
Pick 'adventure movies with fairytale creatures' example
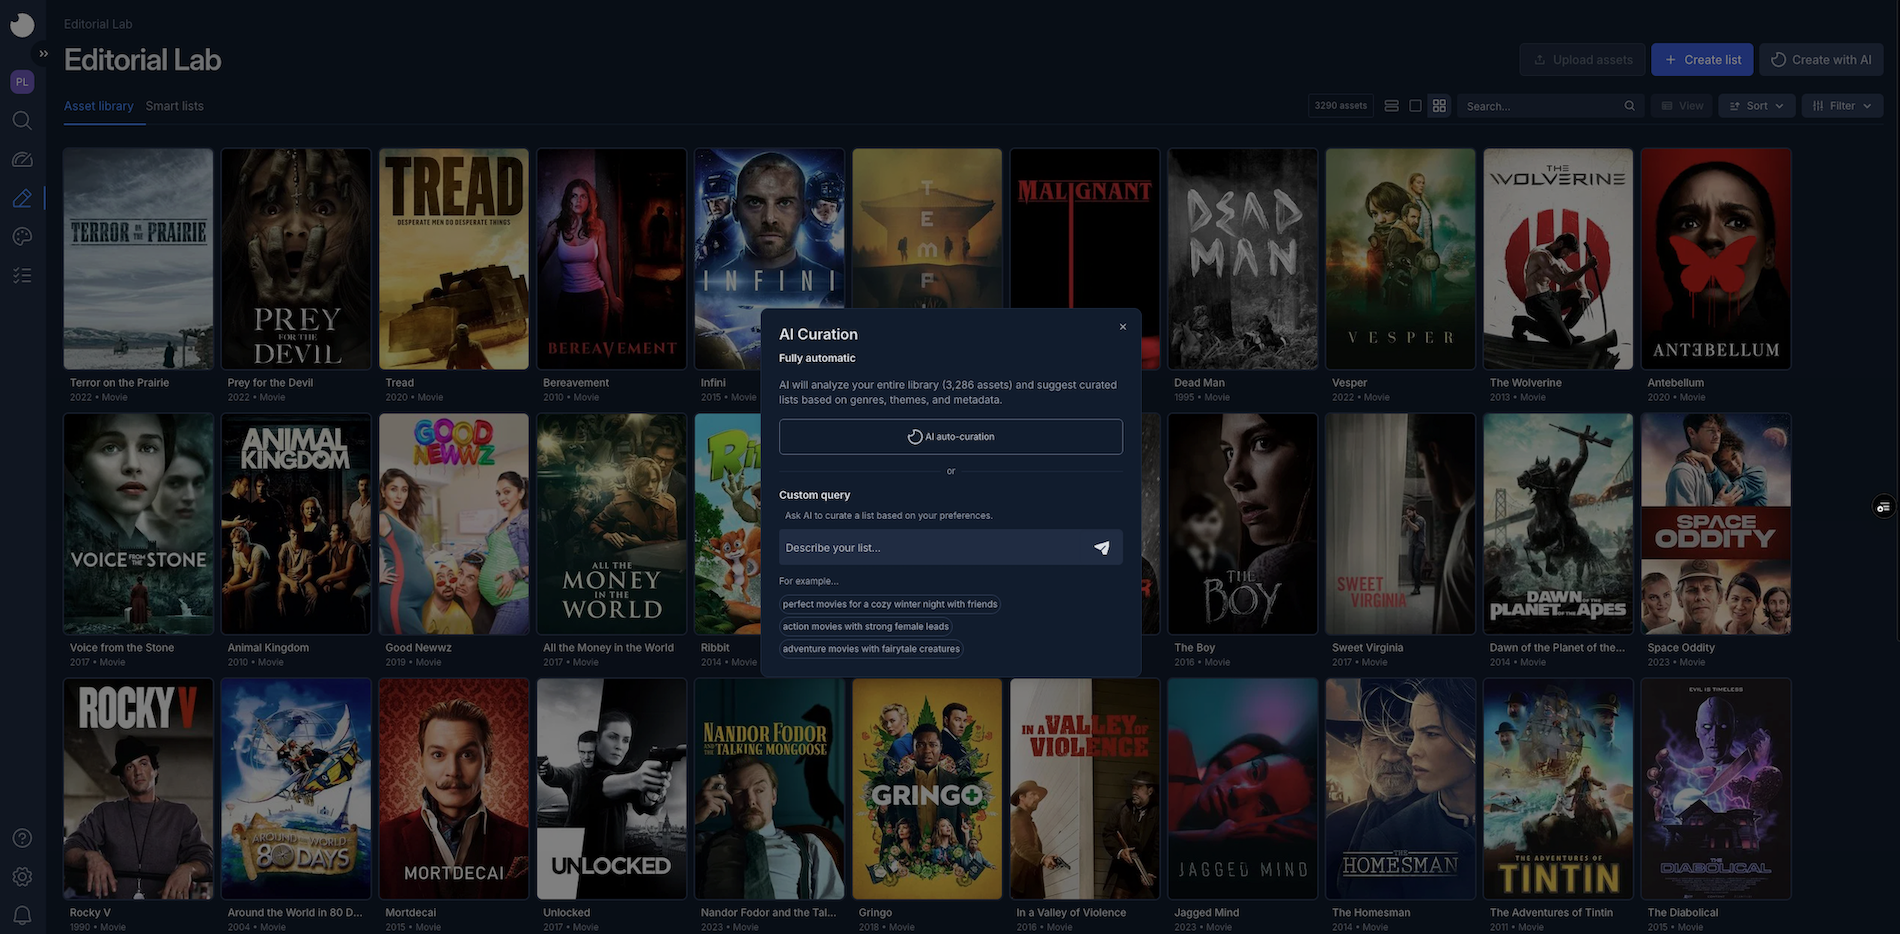coord(871,649)
